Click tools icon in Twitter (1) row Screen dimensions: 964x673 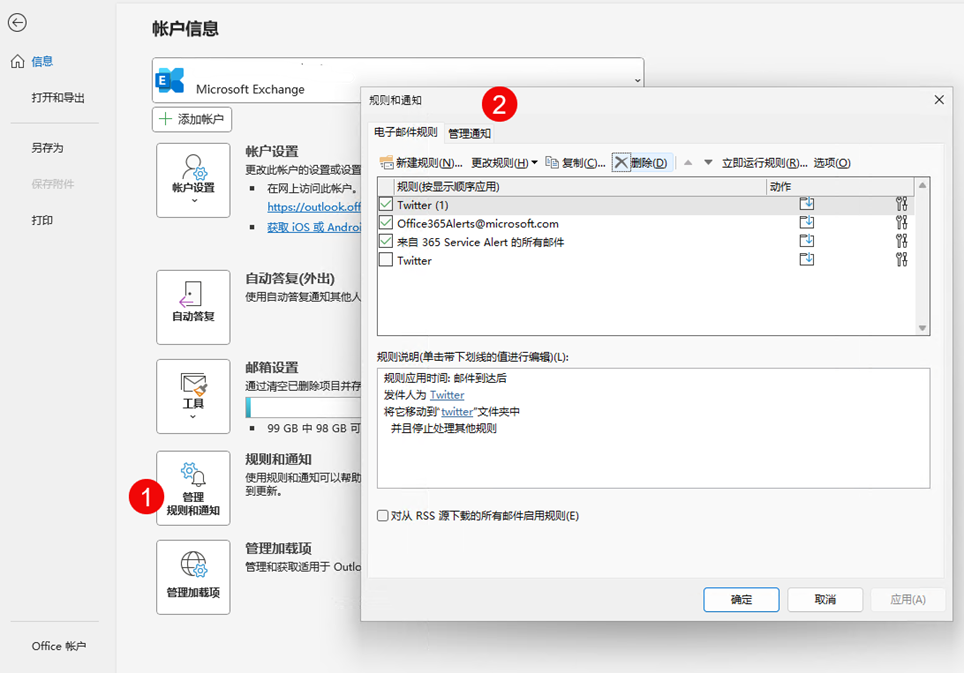click(901, 204)
